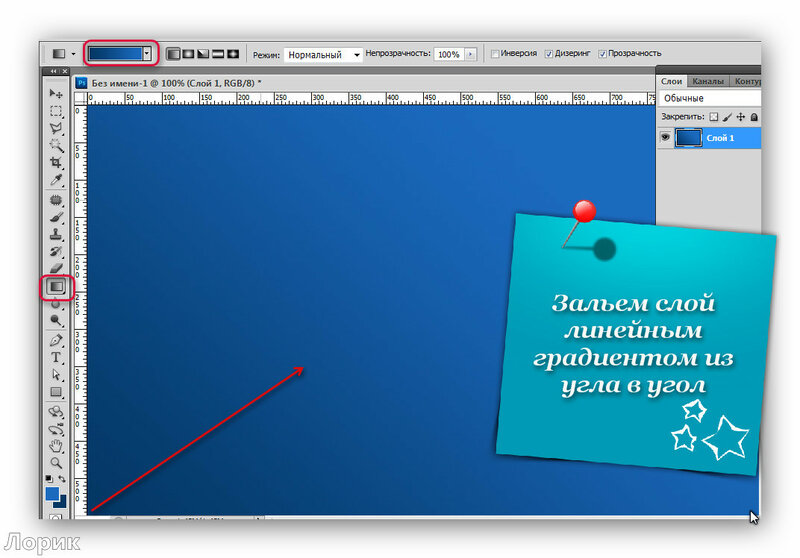
Task: Choose the Angle gradient style
Action: [x=203, y=54]
